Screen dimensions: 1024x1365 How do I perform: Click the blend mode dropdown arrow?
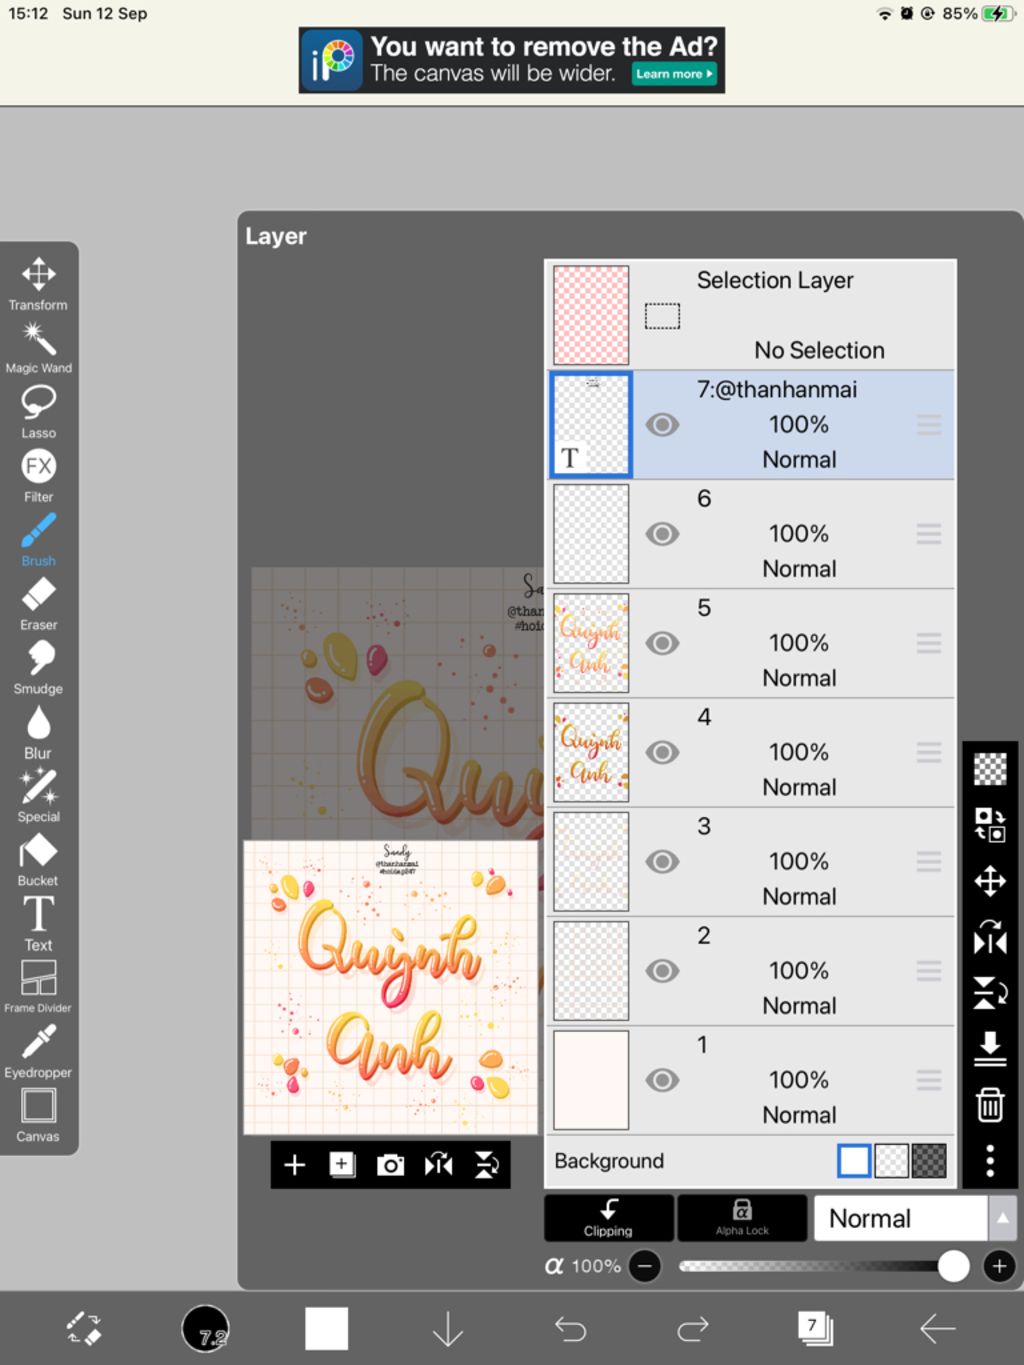1002,1218
